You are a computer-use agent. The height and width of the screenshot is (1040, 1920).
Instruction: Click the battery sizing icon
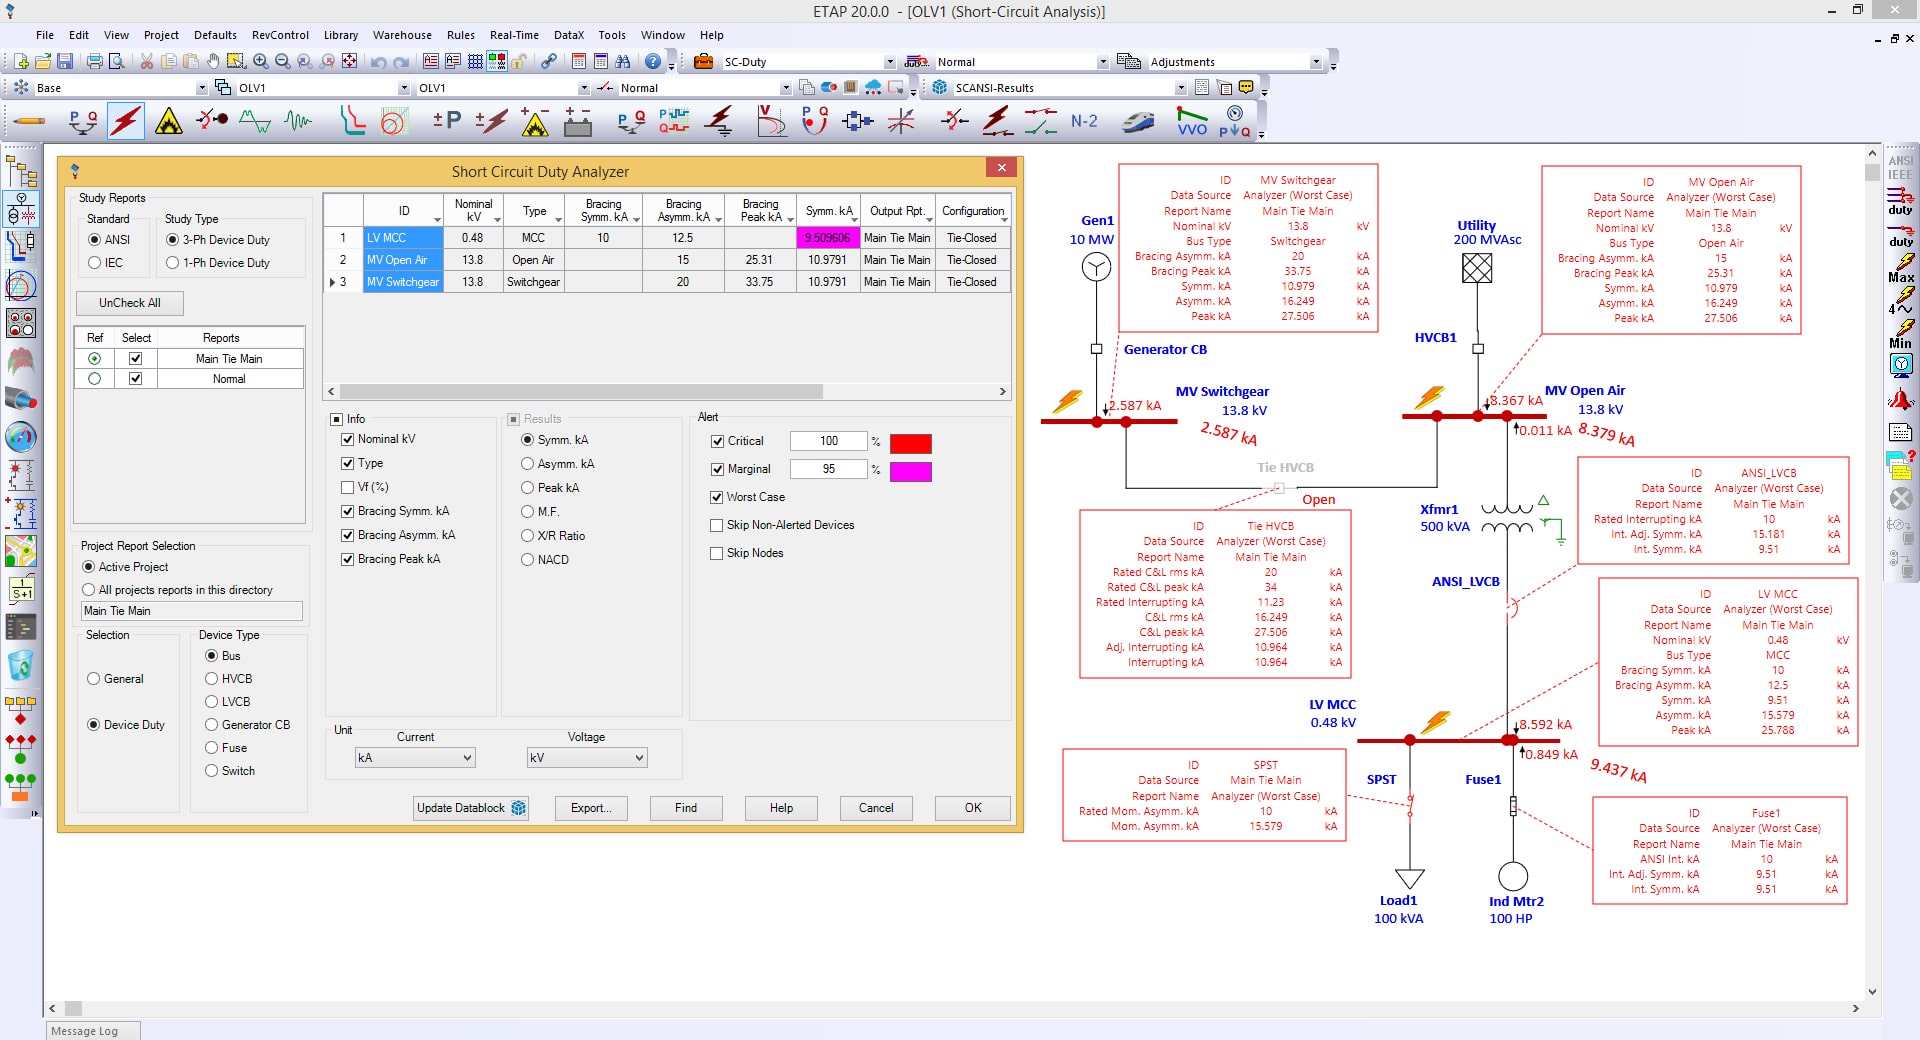coord(578,122)
